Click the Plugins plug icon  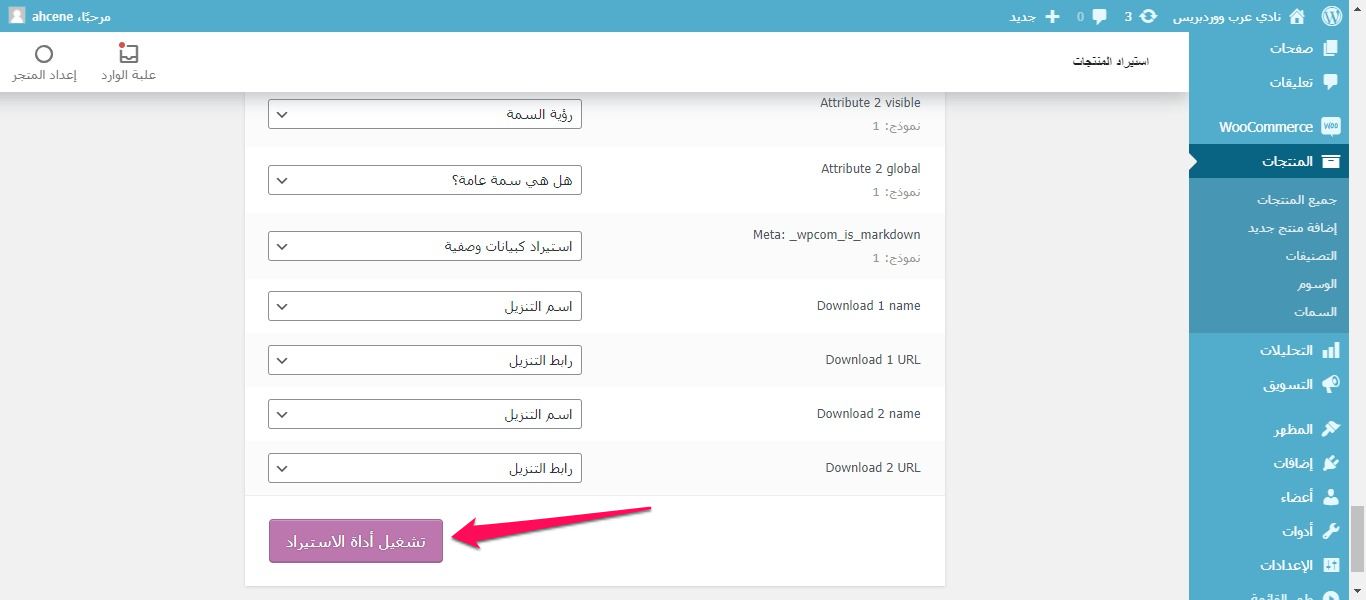pos(1330,463)
